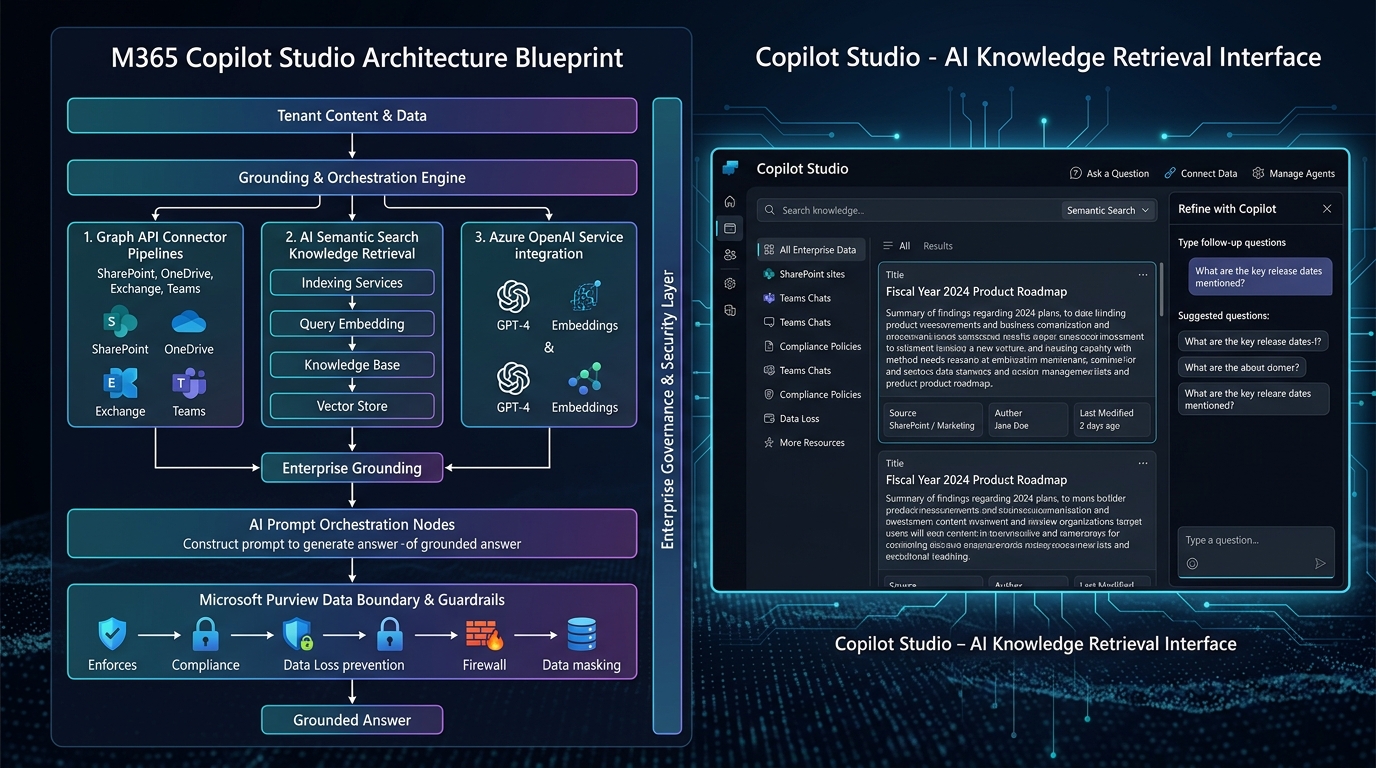Viewport: 1376px width, 768px height.
Task: Click the Grounded Answer box
Action: pos(352,720)
